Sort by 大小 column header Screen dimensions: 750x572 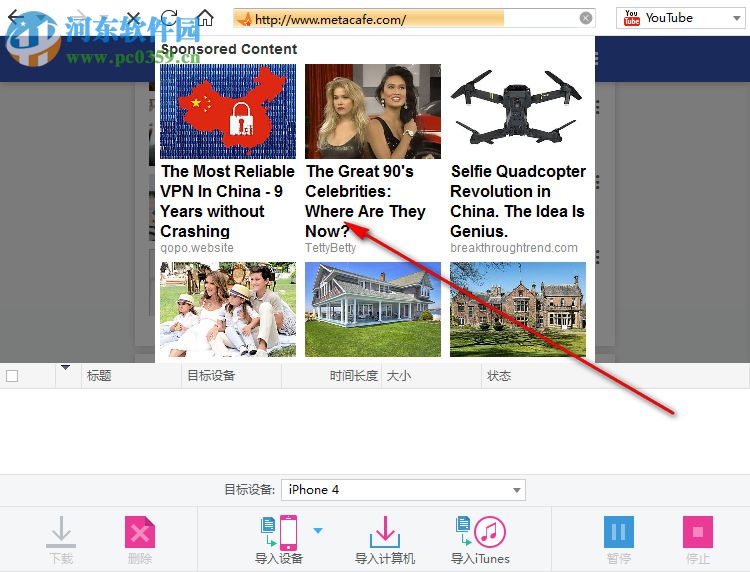click(x=431, y=376)
